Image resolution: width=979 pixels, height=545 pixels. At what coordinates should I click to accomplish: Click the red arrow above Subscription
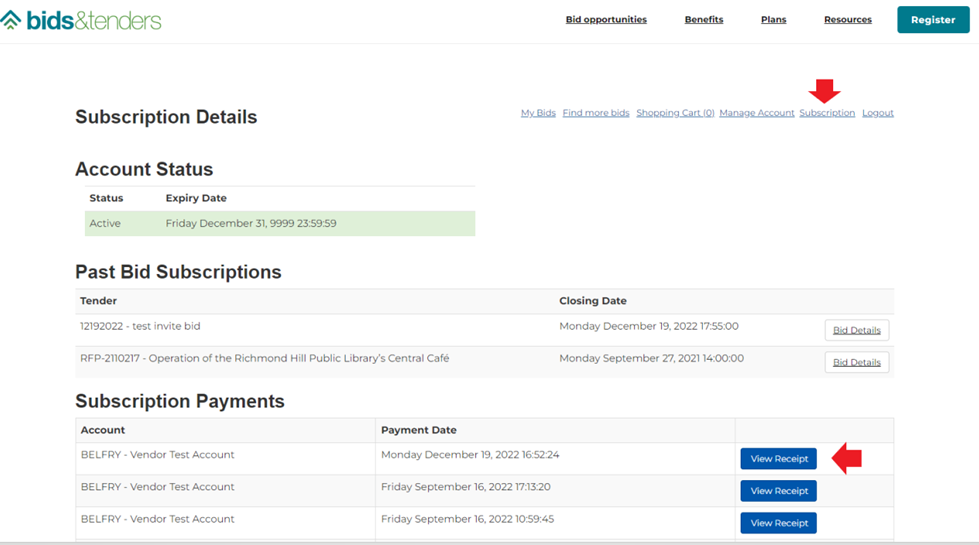click(825, 91)
